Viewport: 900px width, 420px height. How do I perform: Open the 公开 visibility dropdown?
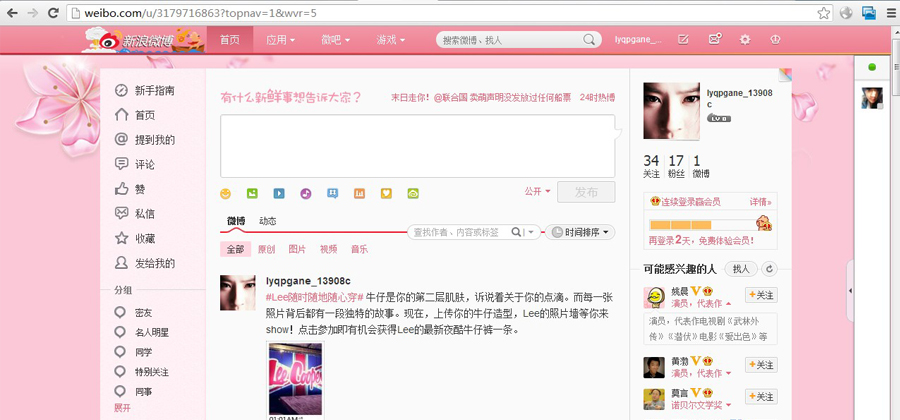(x=537, y=191)
